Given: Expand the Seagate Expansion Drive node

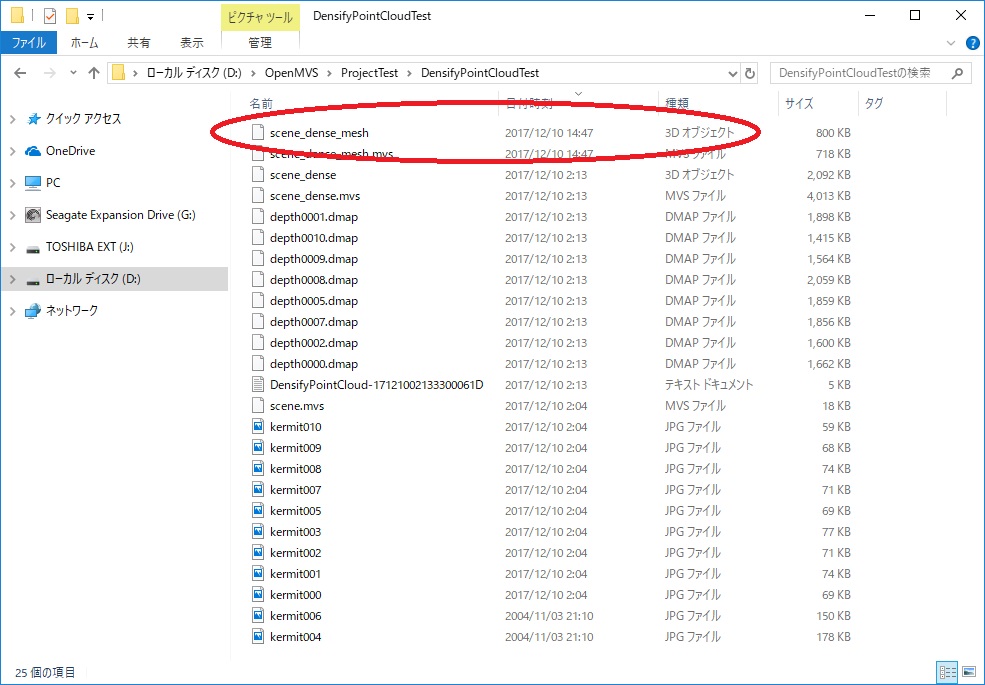Looking at the screenshot, I should (x=13, y=215).
